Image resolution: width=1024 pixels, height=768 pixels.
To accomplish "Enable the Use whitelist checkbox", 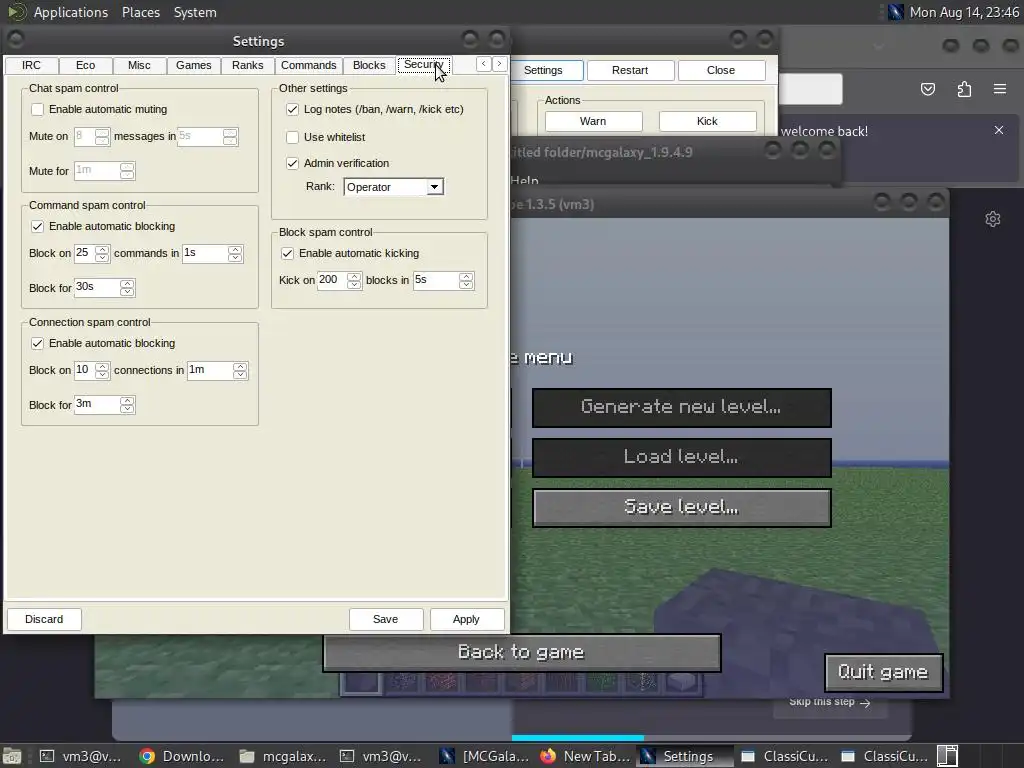I will [x=292, y=136].
